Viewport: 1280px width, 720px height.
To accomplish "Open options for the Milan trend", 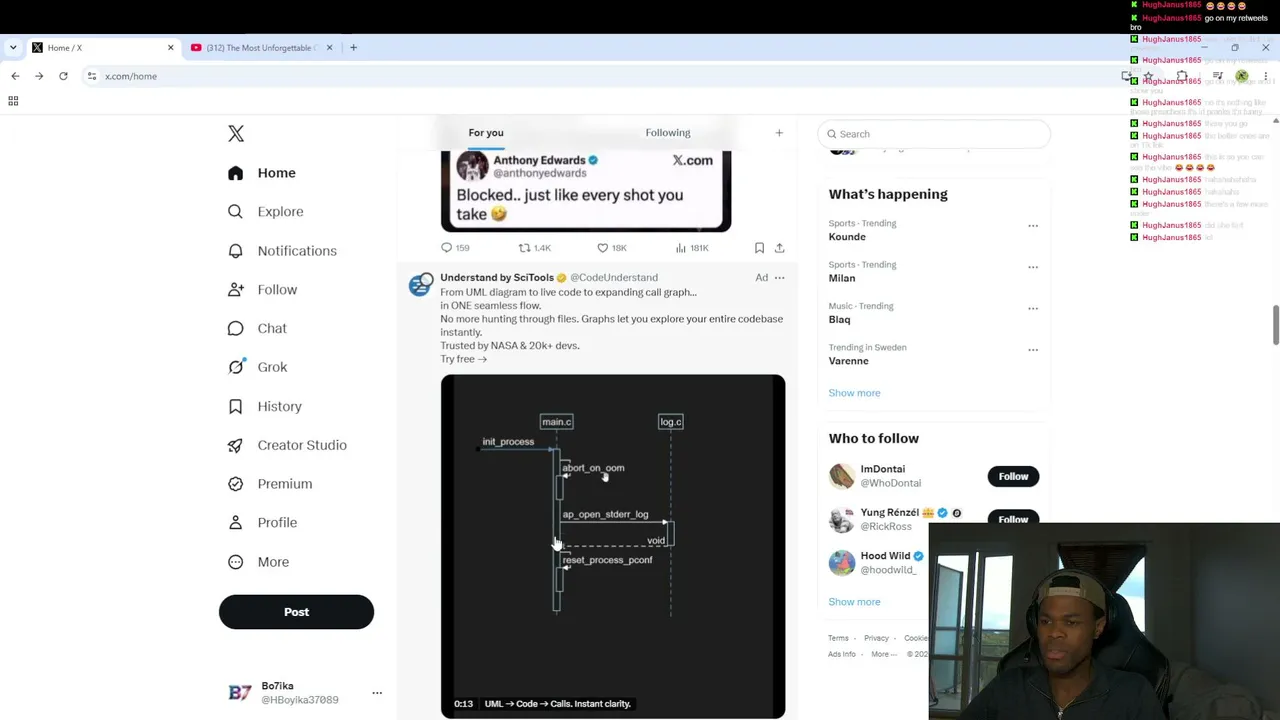I will (1033, 267).
